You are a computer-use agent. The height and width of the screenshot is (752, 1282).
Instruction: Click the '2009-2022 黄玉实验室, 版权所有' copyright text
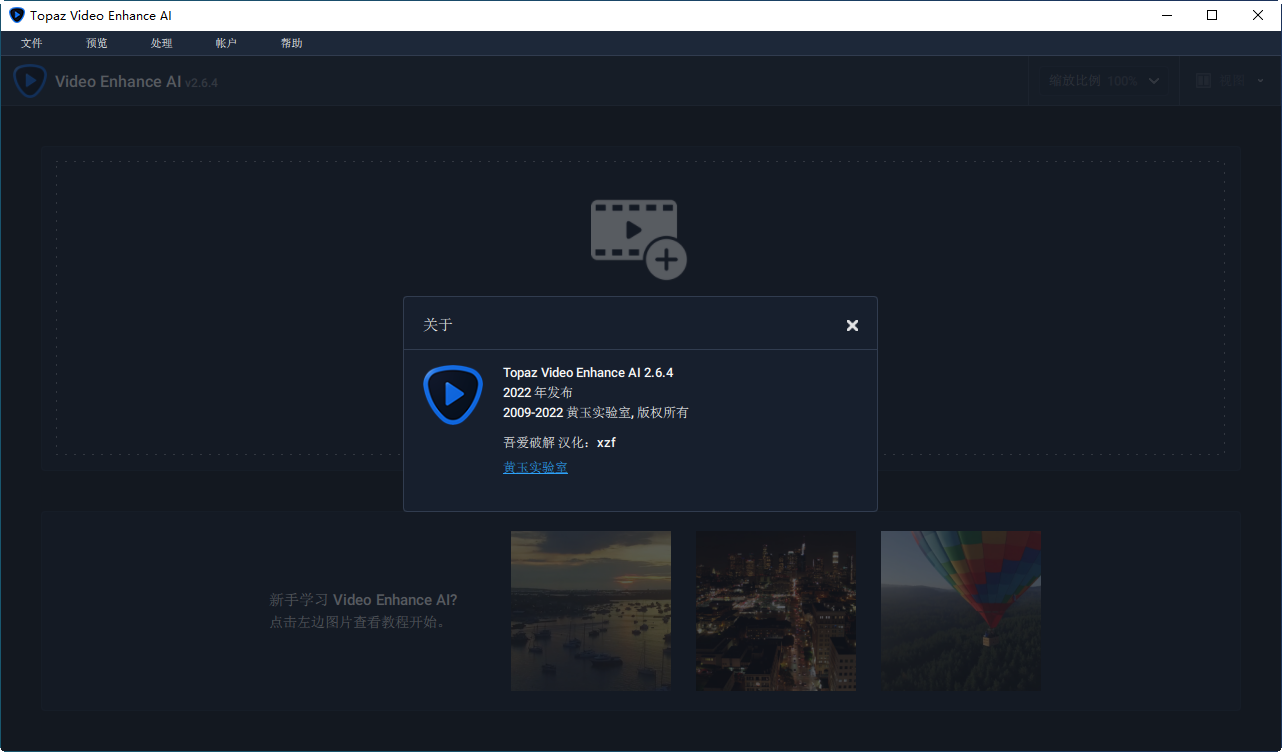click(596, 412)
